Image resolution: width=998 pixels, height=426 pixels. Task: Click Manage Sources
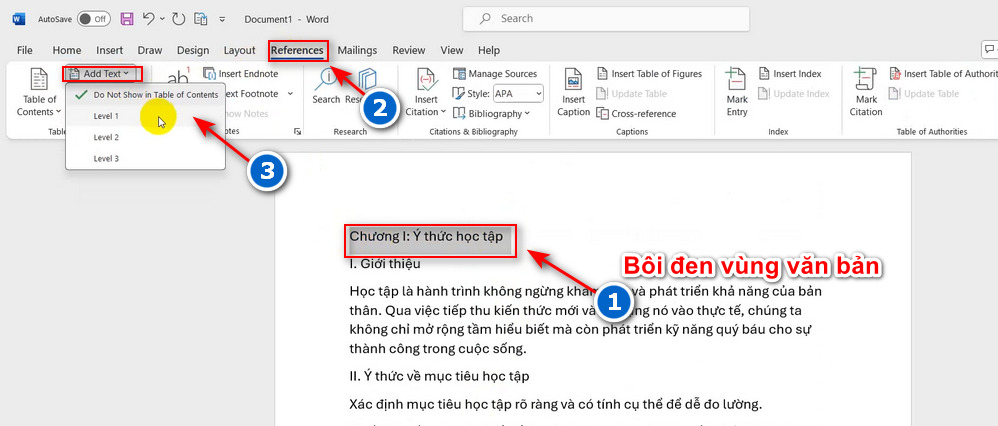tap(495, 74)
